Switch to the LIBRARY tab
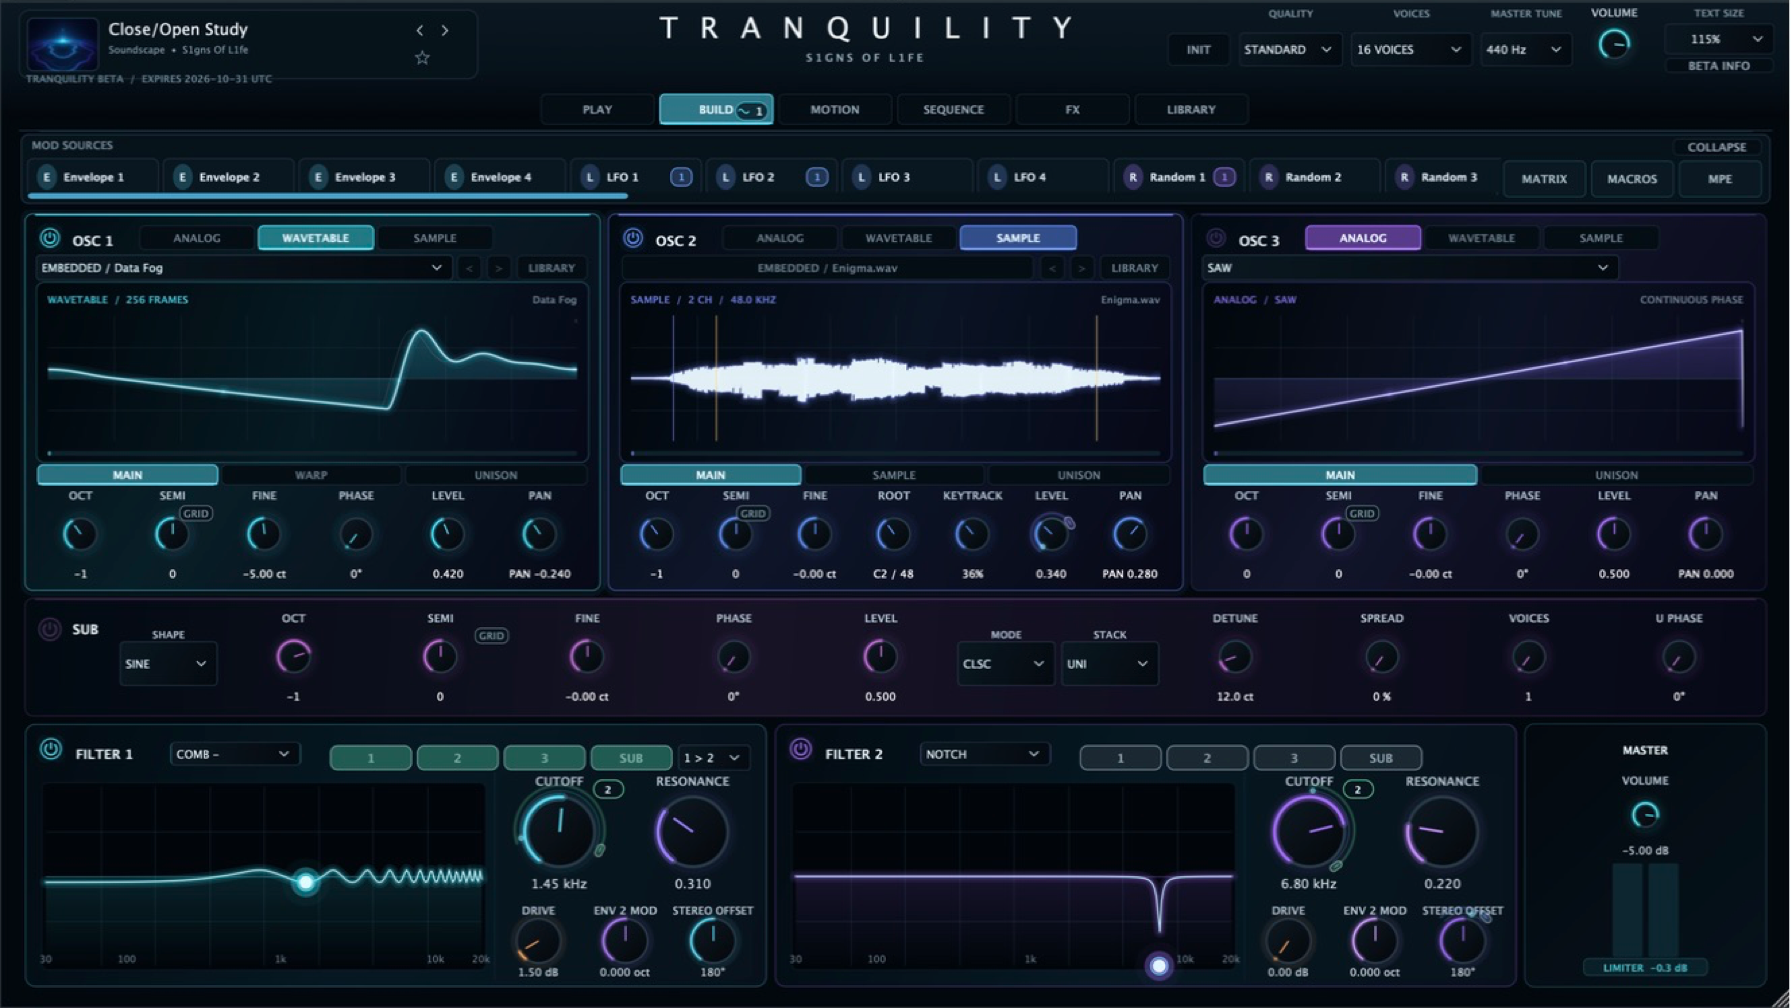 click(1191, 109)
